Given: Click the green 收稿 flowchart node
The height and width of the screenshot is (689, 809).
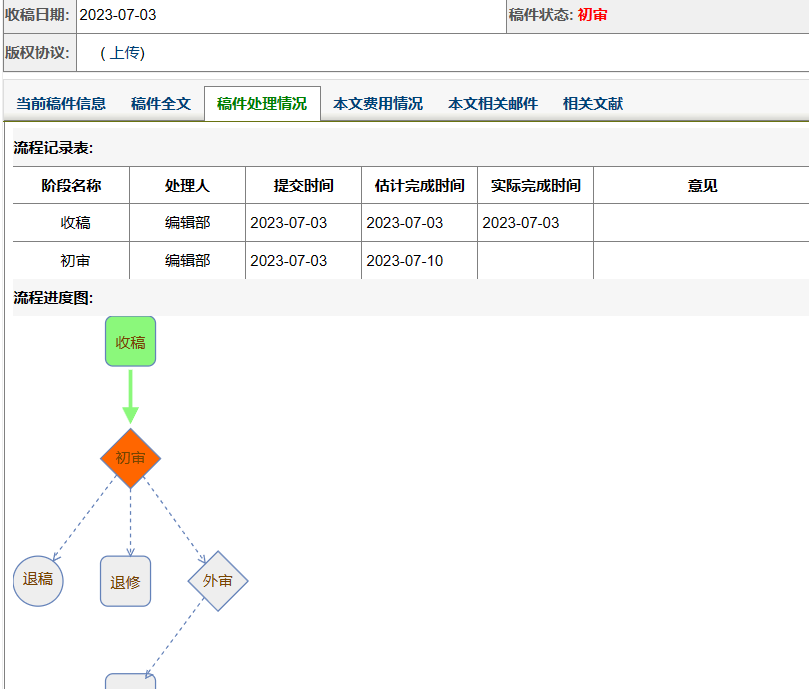Looking at the screenshot, I should 130,342.
